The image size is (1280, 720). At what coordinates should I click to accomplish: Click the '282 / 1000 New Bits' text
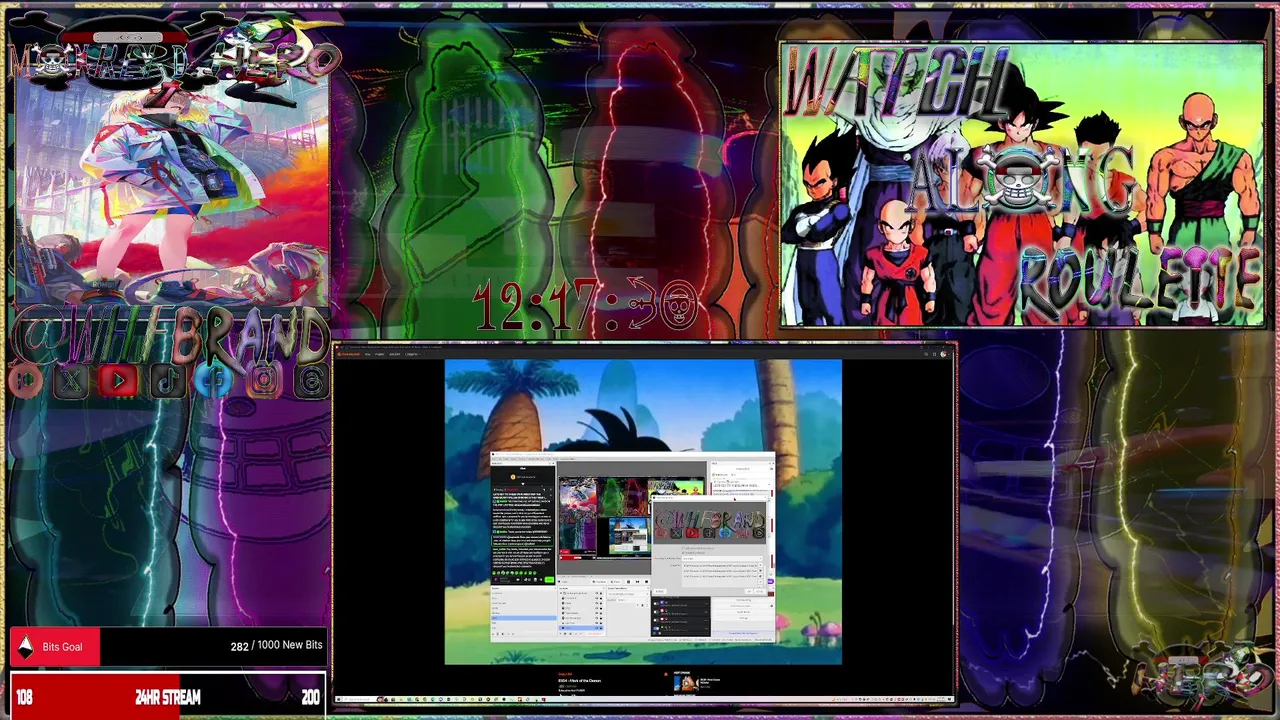tap(276, 645)
